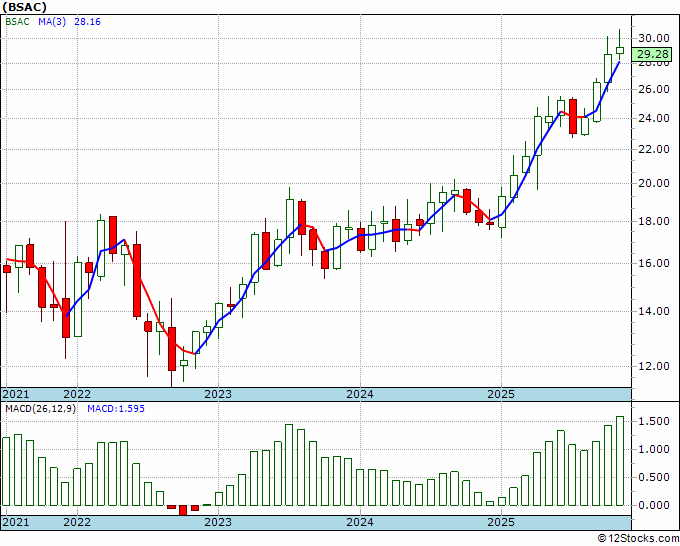Click the 0.000 MACD axis label

654,505
